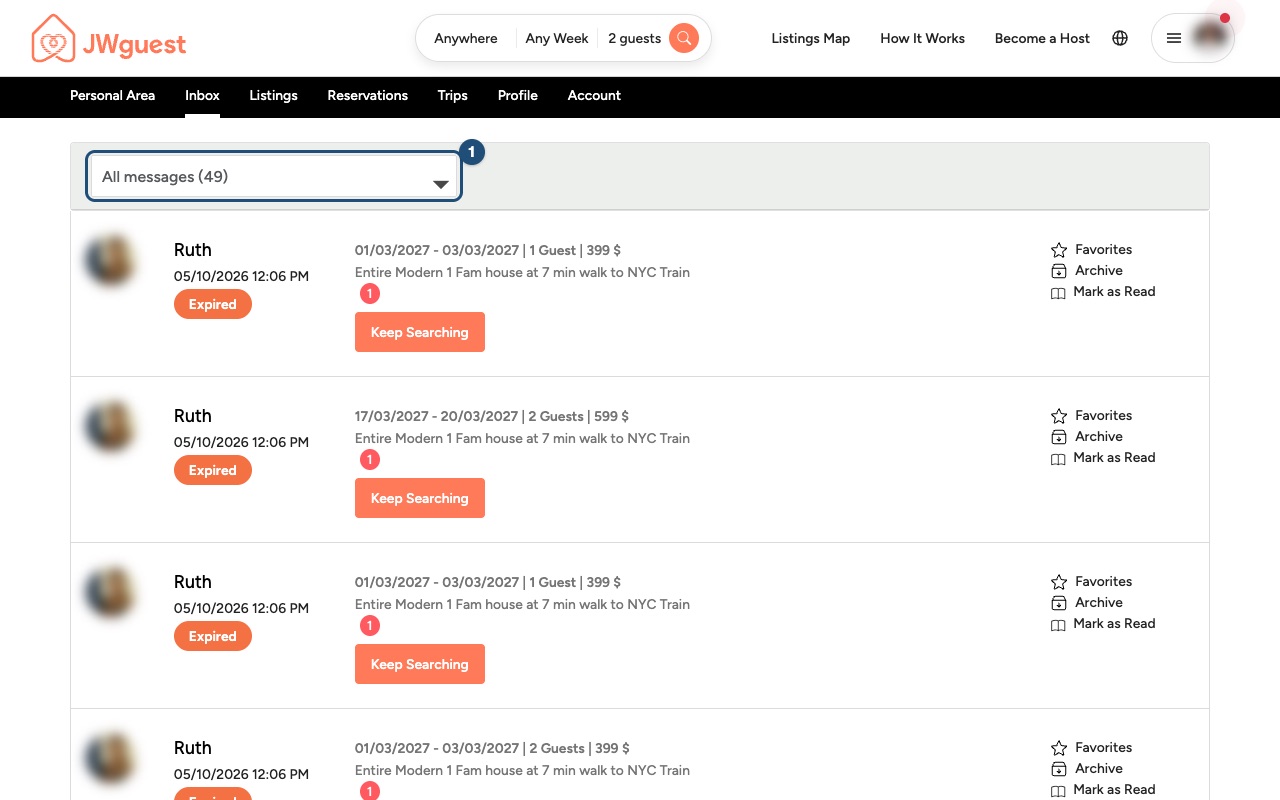Viewport: 1280px width, 800px height.
Task: Open the Become a Host link
Action: tap(1042, 38)
